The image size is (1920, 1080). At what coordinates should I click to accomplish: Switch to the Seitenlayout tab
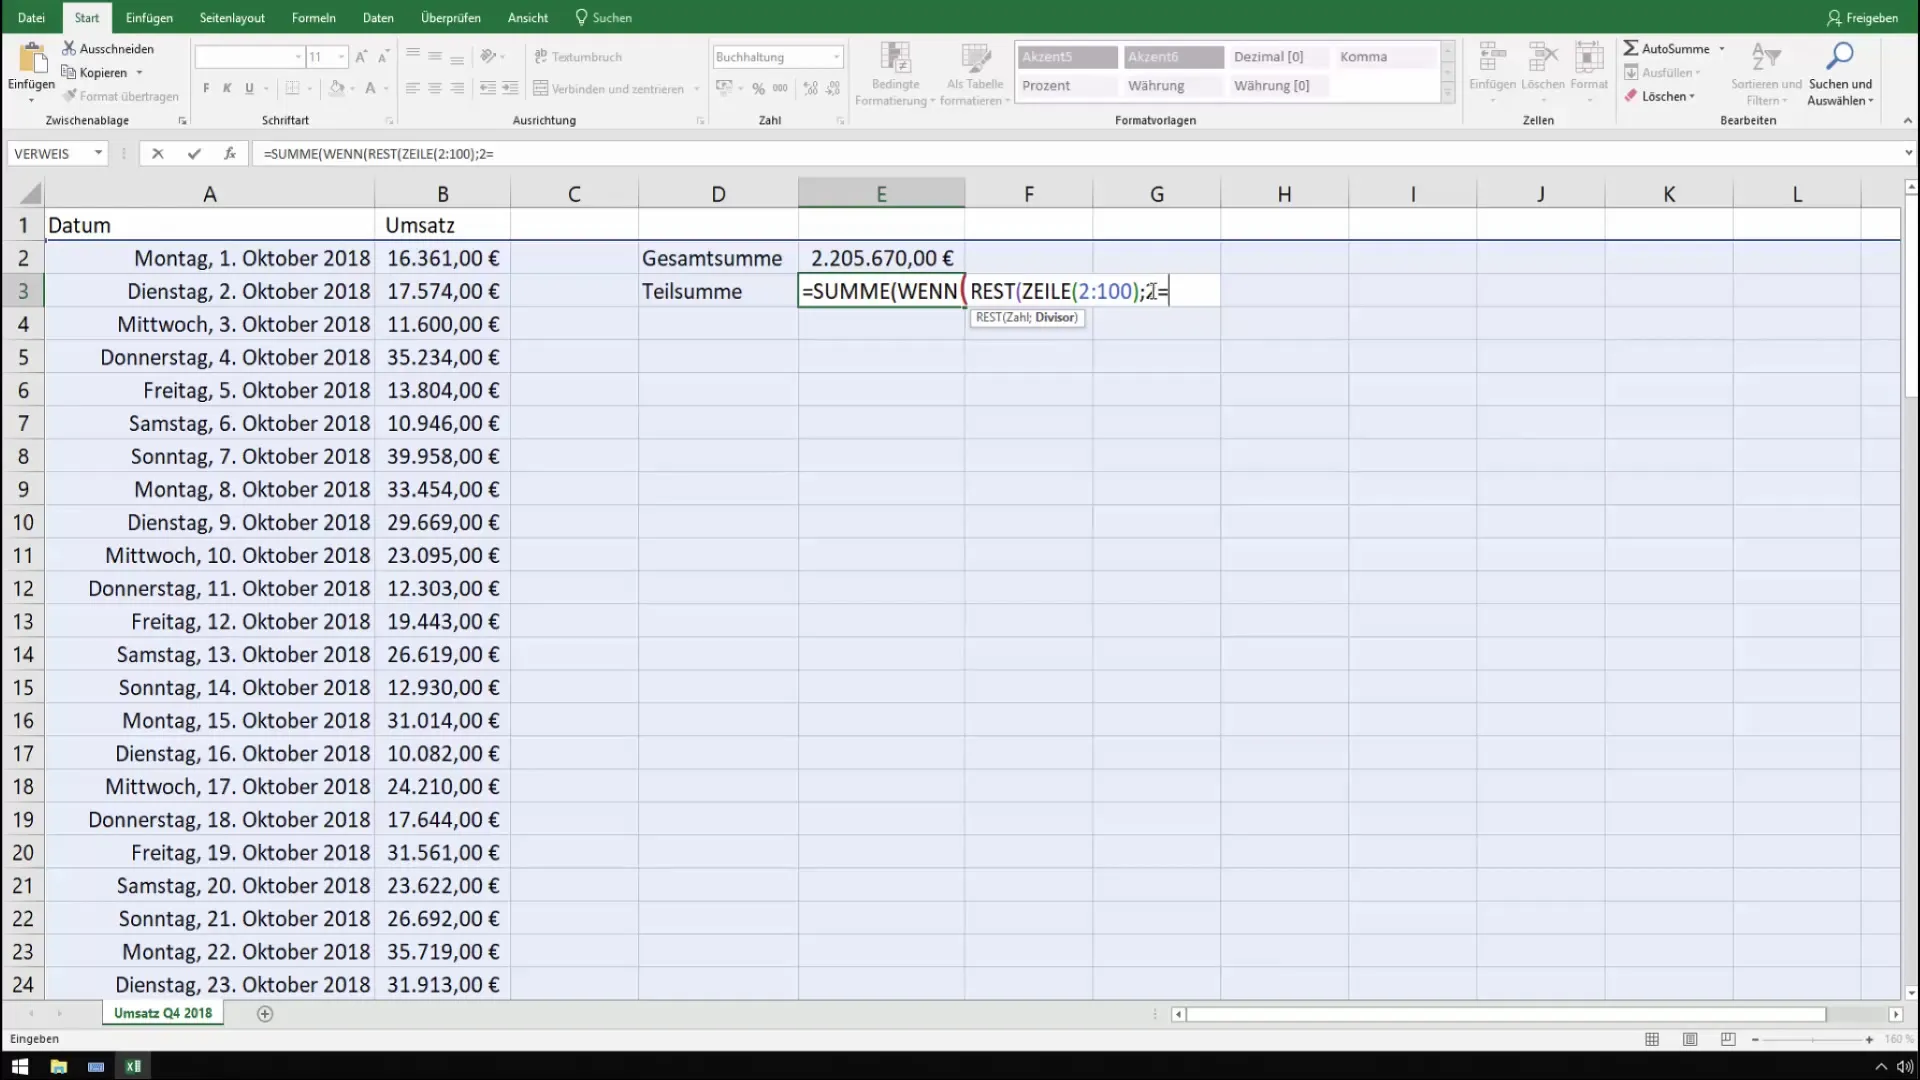232,17
